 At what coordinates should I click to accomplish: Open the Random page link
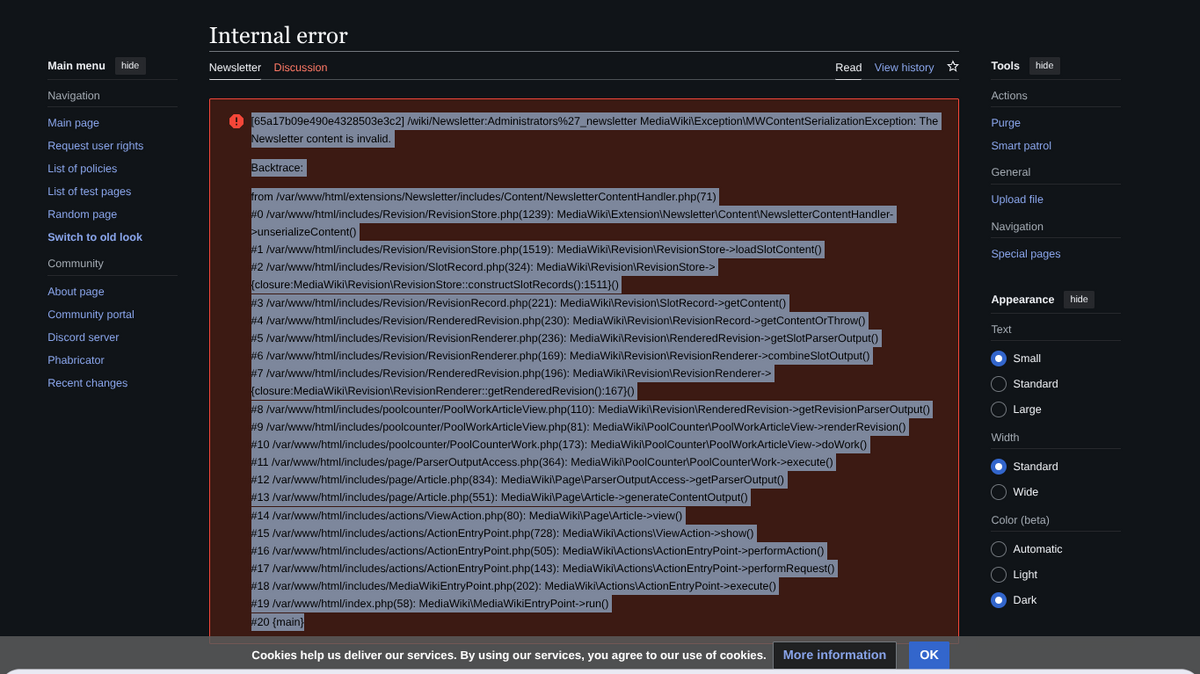[x=82, y=215]
